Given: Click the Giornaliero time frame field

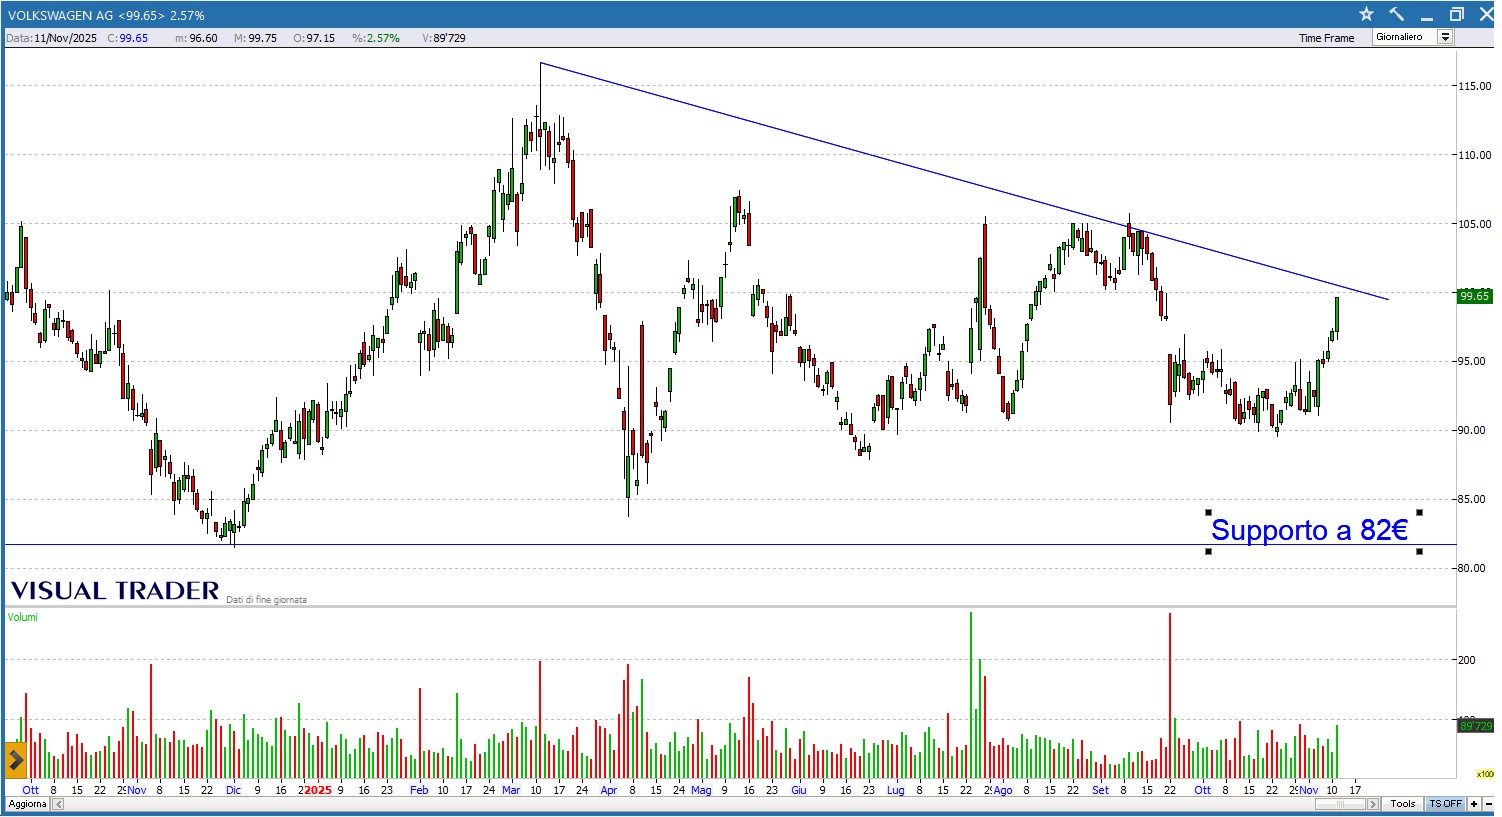Looking at the screenshot, I should tap(1403, 37).
